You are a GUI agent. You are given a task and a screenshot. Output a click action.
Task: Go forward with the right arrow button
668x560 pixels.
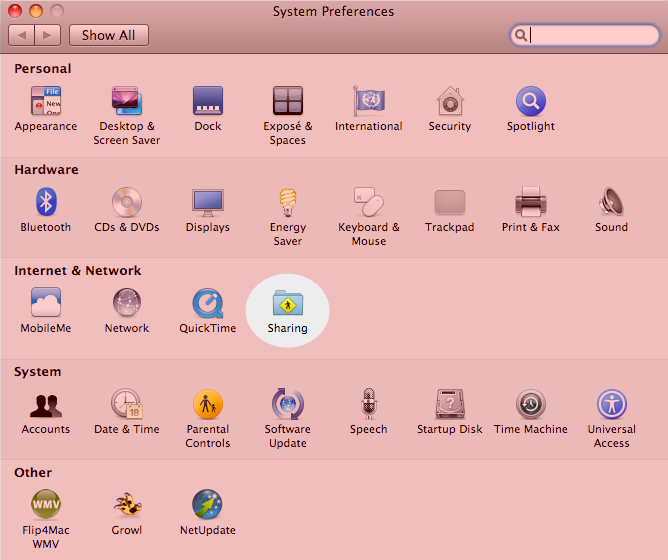click(x=47, y=35)
